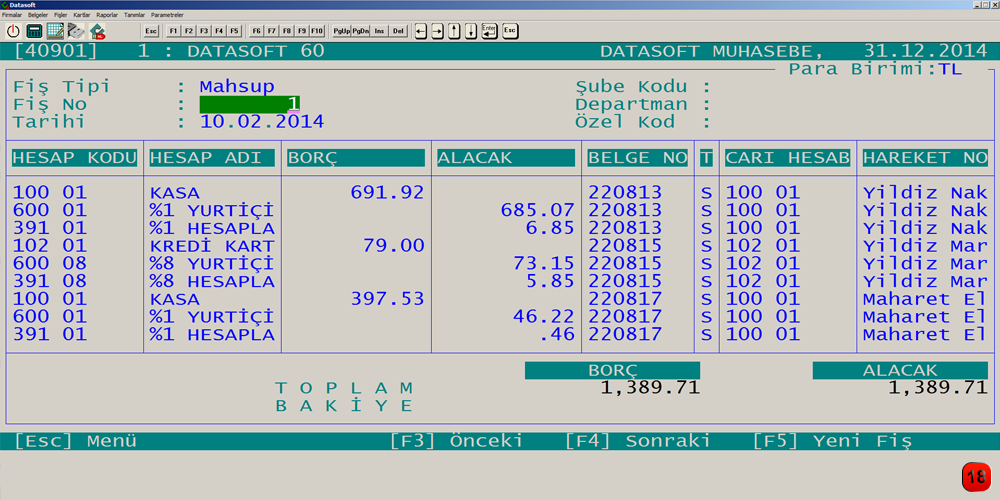Click the Enter key icon
Screen dimensions: 1000x500
[x=489, y=31]
